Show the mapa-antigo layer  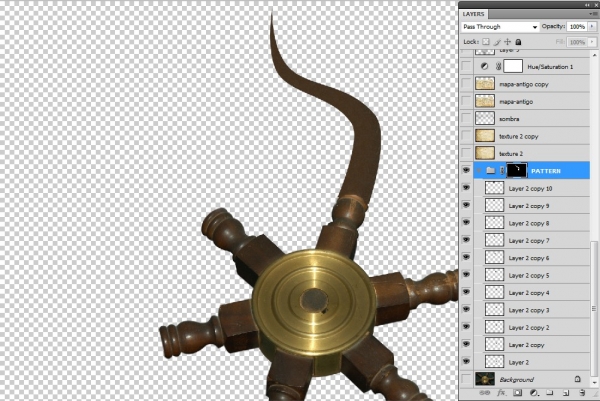tap(466, 101)
